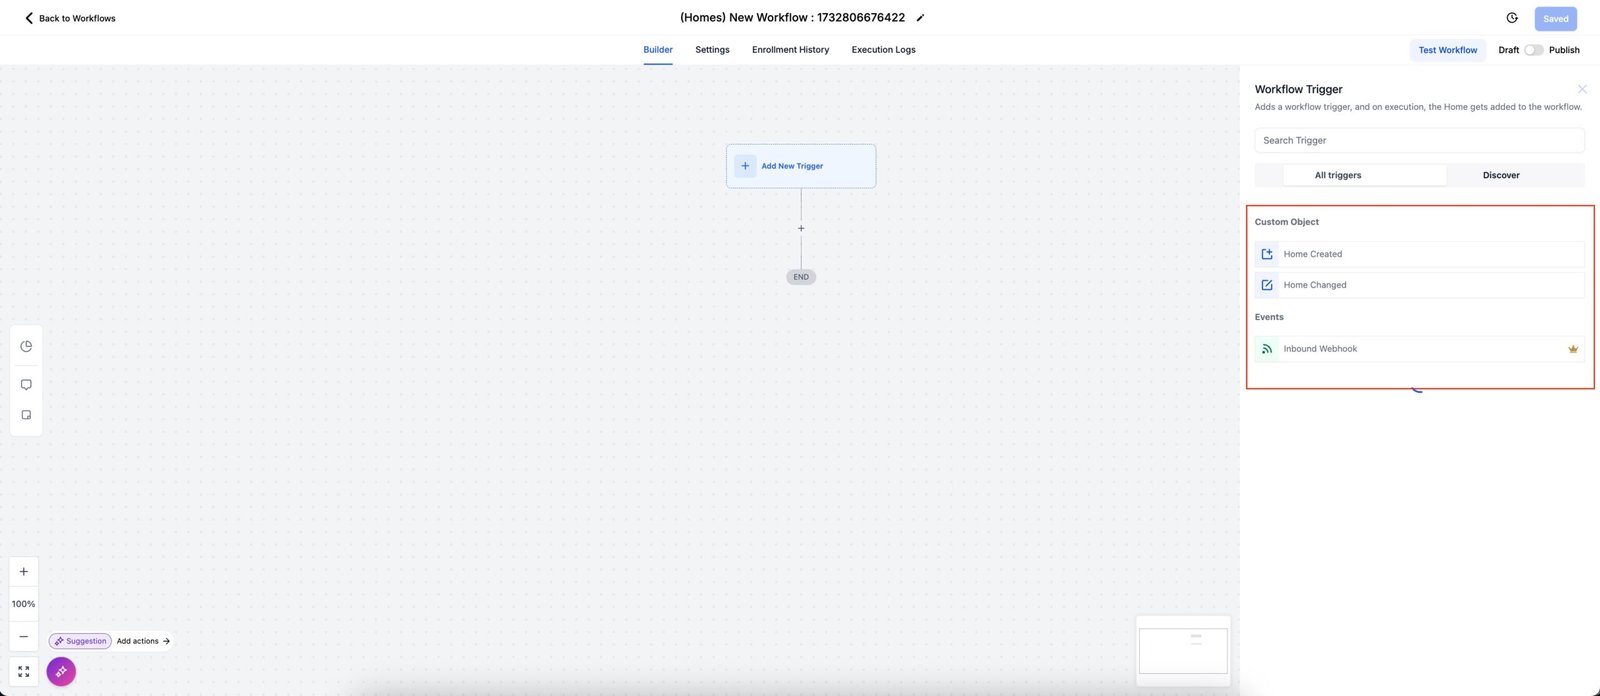Switch to the Settings tab

click(x=712, y=50)
